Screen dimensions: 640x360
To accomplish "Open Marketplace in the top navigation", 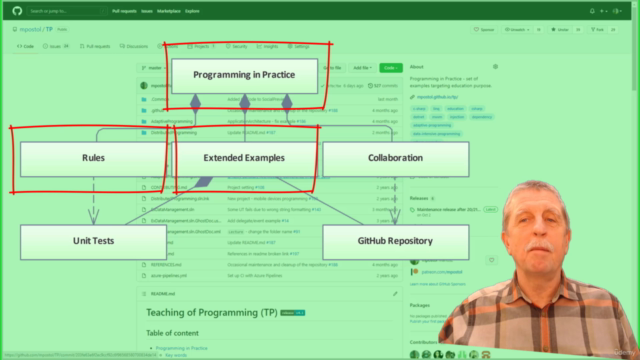I will click(x=169, y=11).
